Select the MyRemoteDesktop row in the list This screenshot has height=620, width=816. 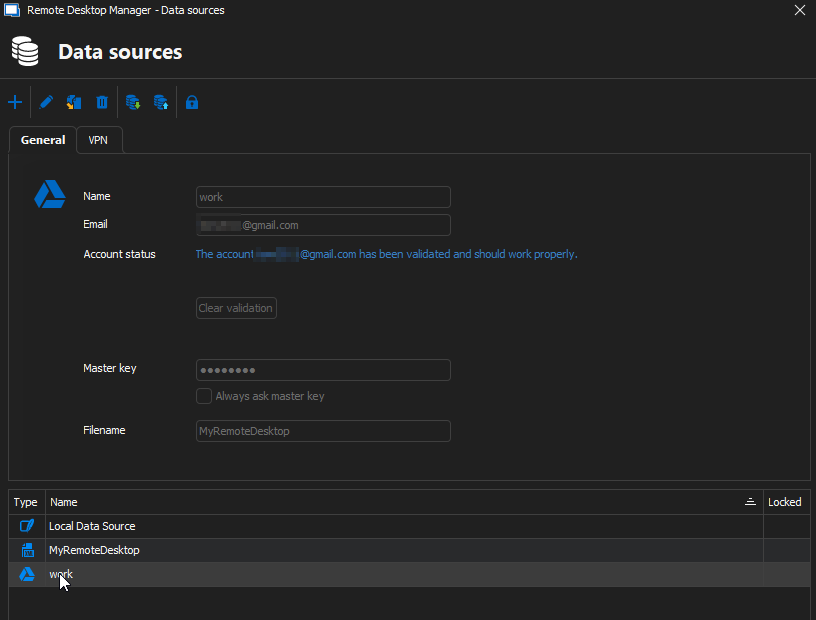click(x=409, y=550)
